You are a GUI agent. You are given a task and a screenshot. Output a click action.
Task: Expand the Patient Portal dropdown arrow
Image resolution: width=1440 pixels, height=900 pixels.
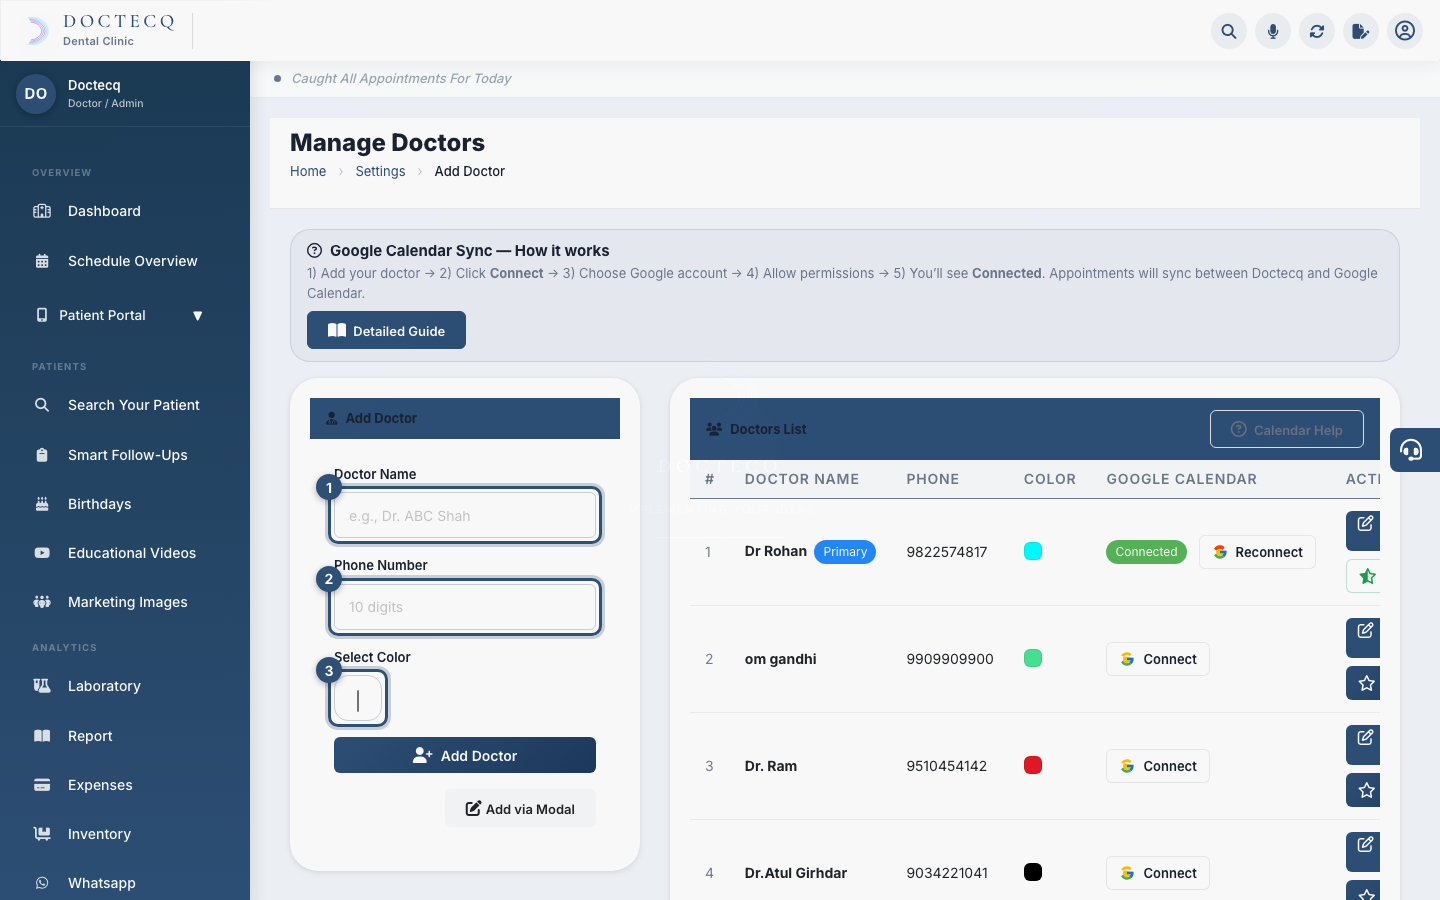point(198,316)
